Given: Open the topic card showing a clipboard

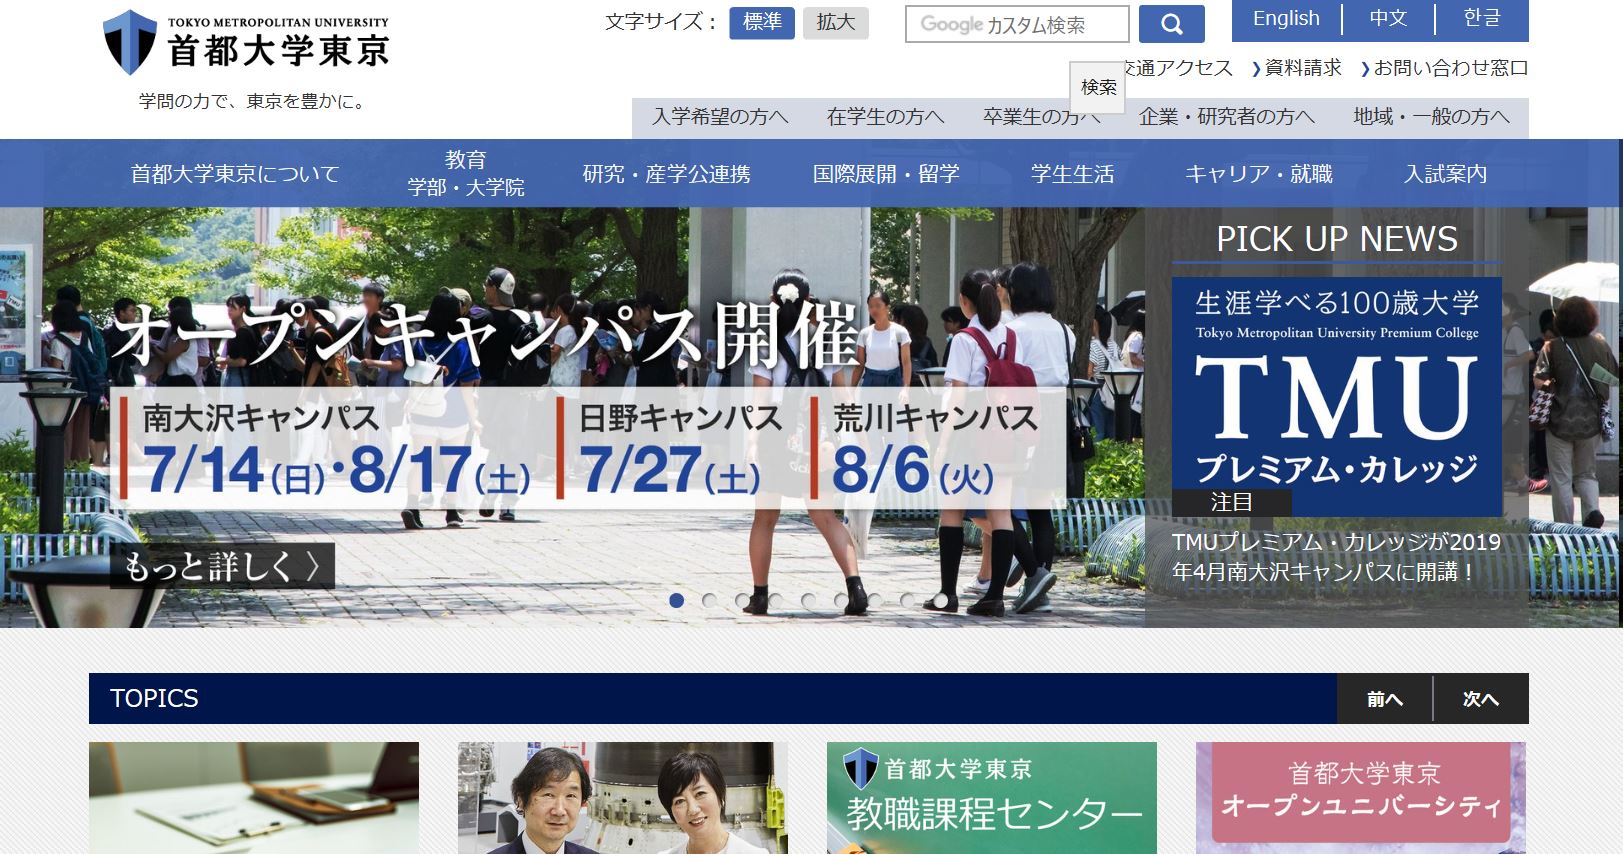Looking at the screenshot, I should 254,798.
